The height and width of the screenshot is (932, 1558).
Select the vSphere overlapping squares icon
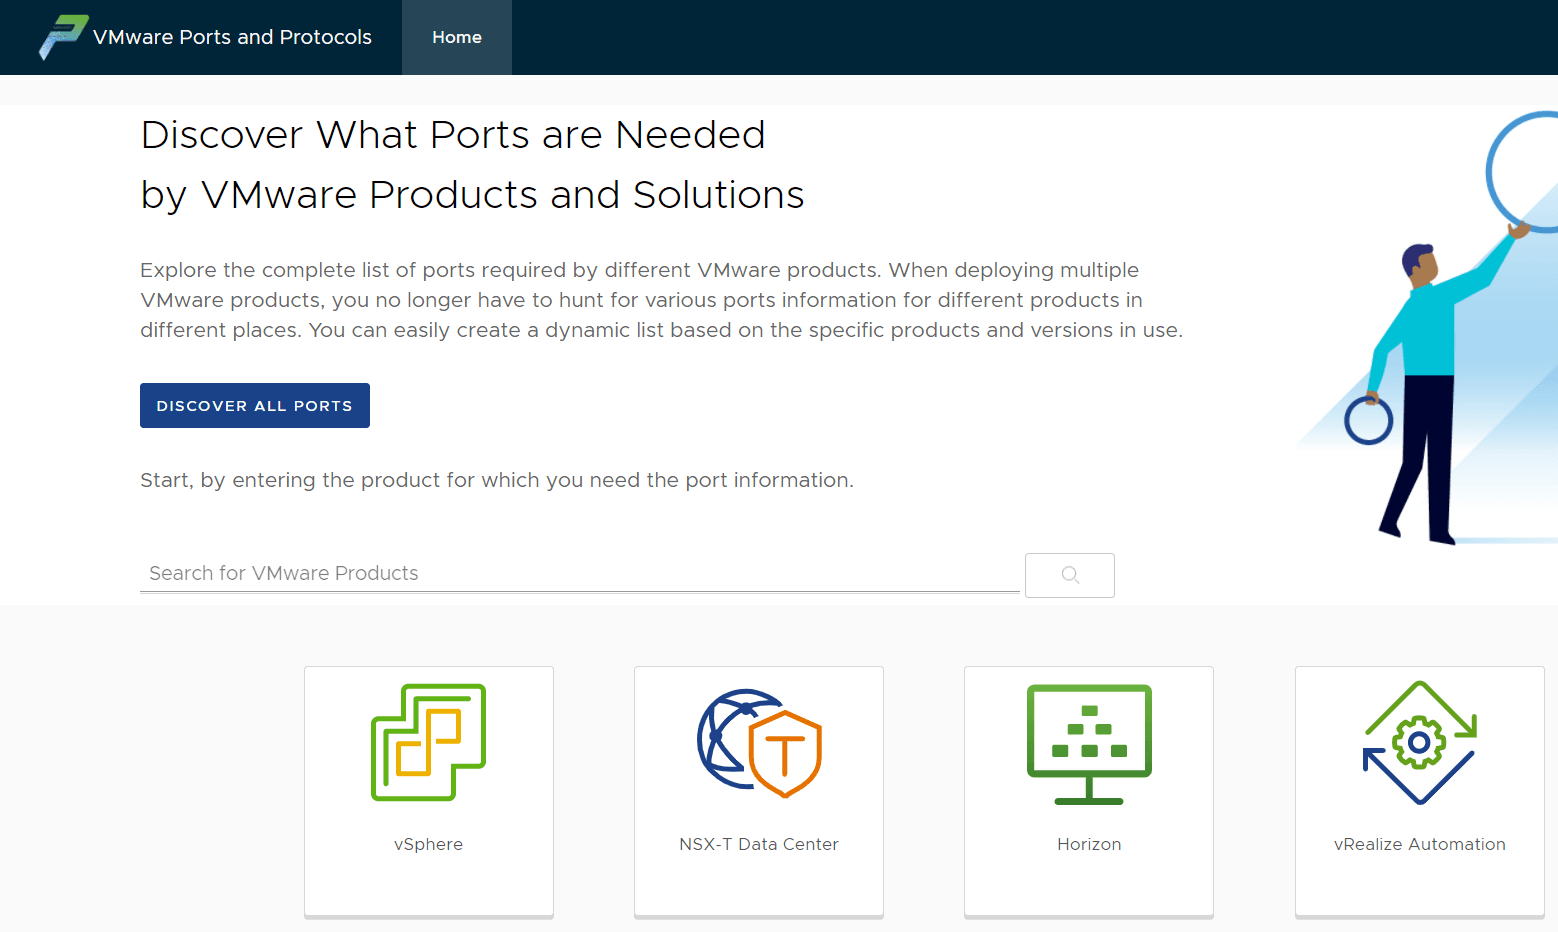[428, 742]
